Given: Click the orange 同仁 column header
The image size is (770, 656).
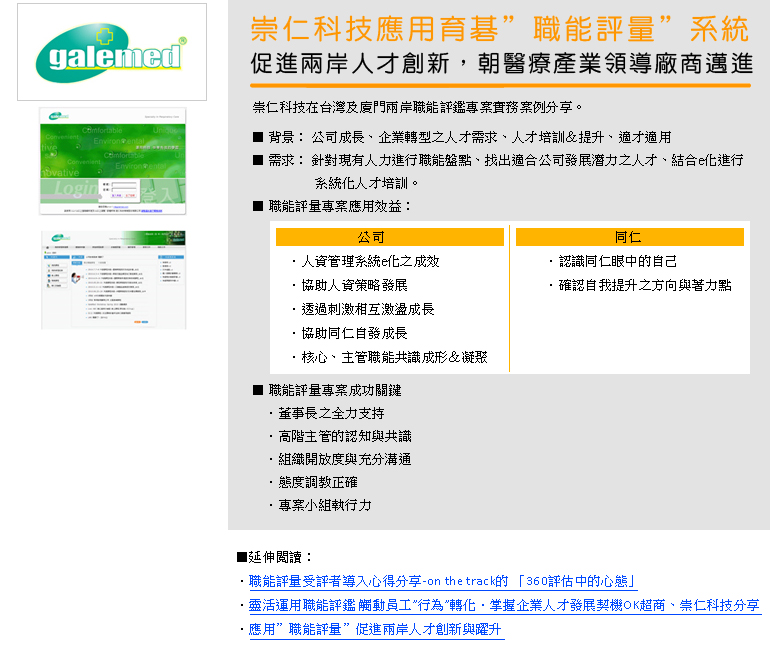Looking at the screenshot, I should pyautogui.click(x=629, y=237).
